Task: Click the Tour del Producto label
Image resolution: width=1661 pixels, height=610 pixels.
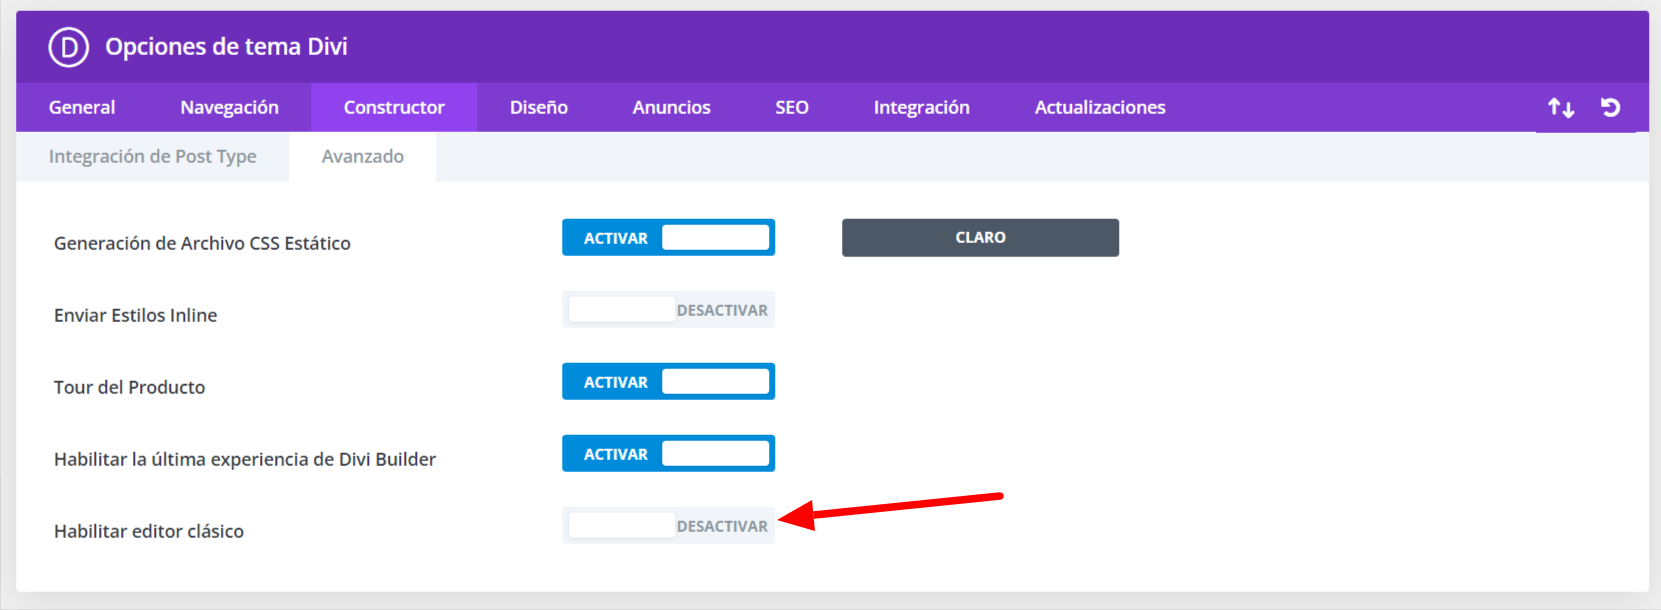Action: tap(129, 387)
